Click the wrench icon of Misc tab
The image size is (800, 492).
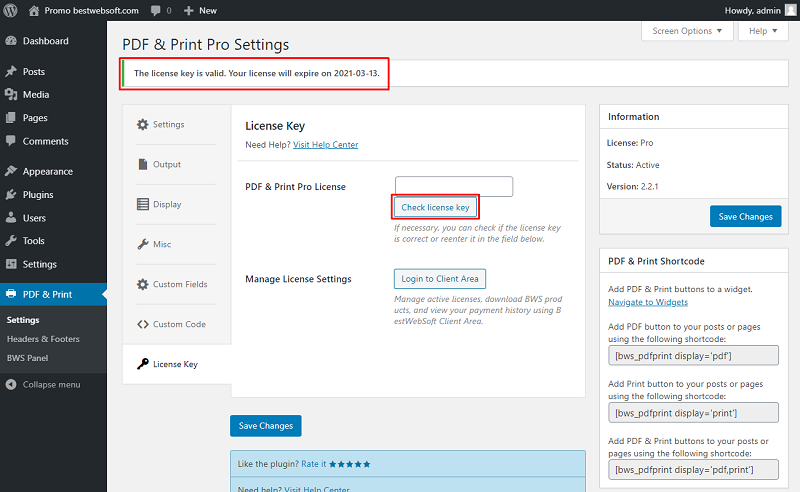(x=142, y=244)
